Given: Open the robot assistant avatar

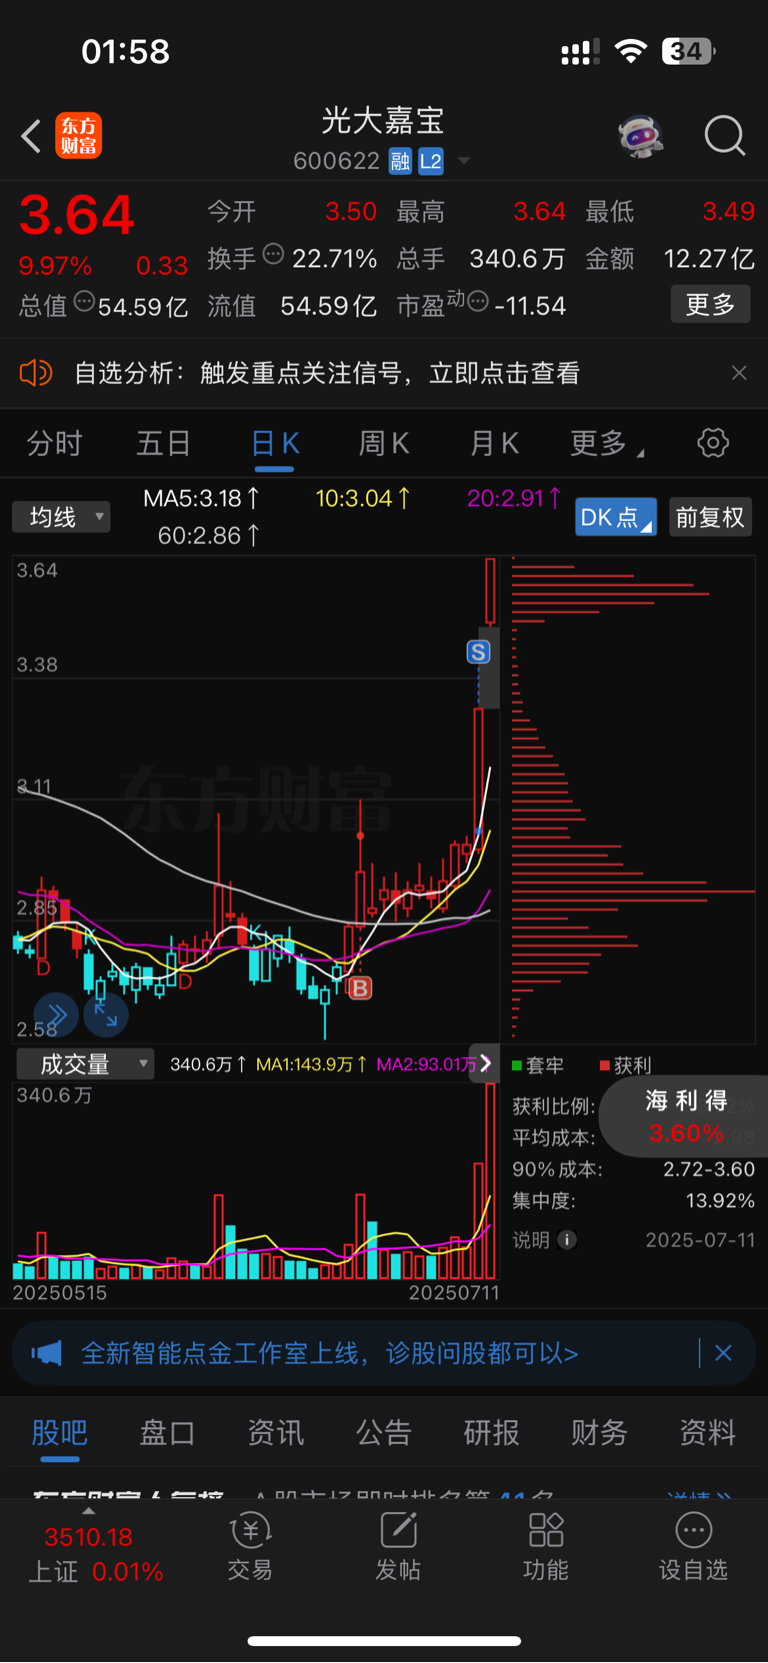Looking at the screenshot, I should (x=641, y=136).
